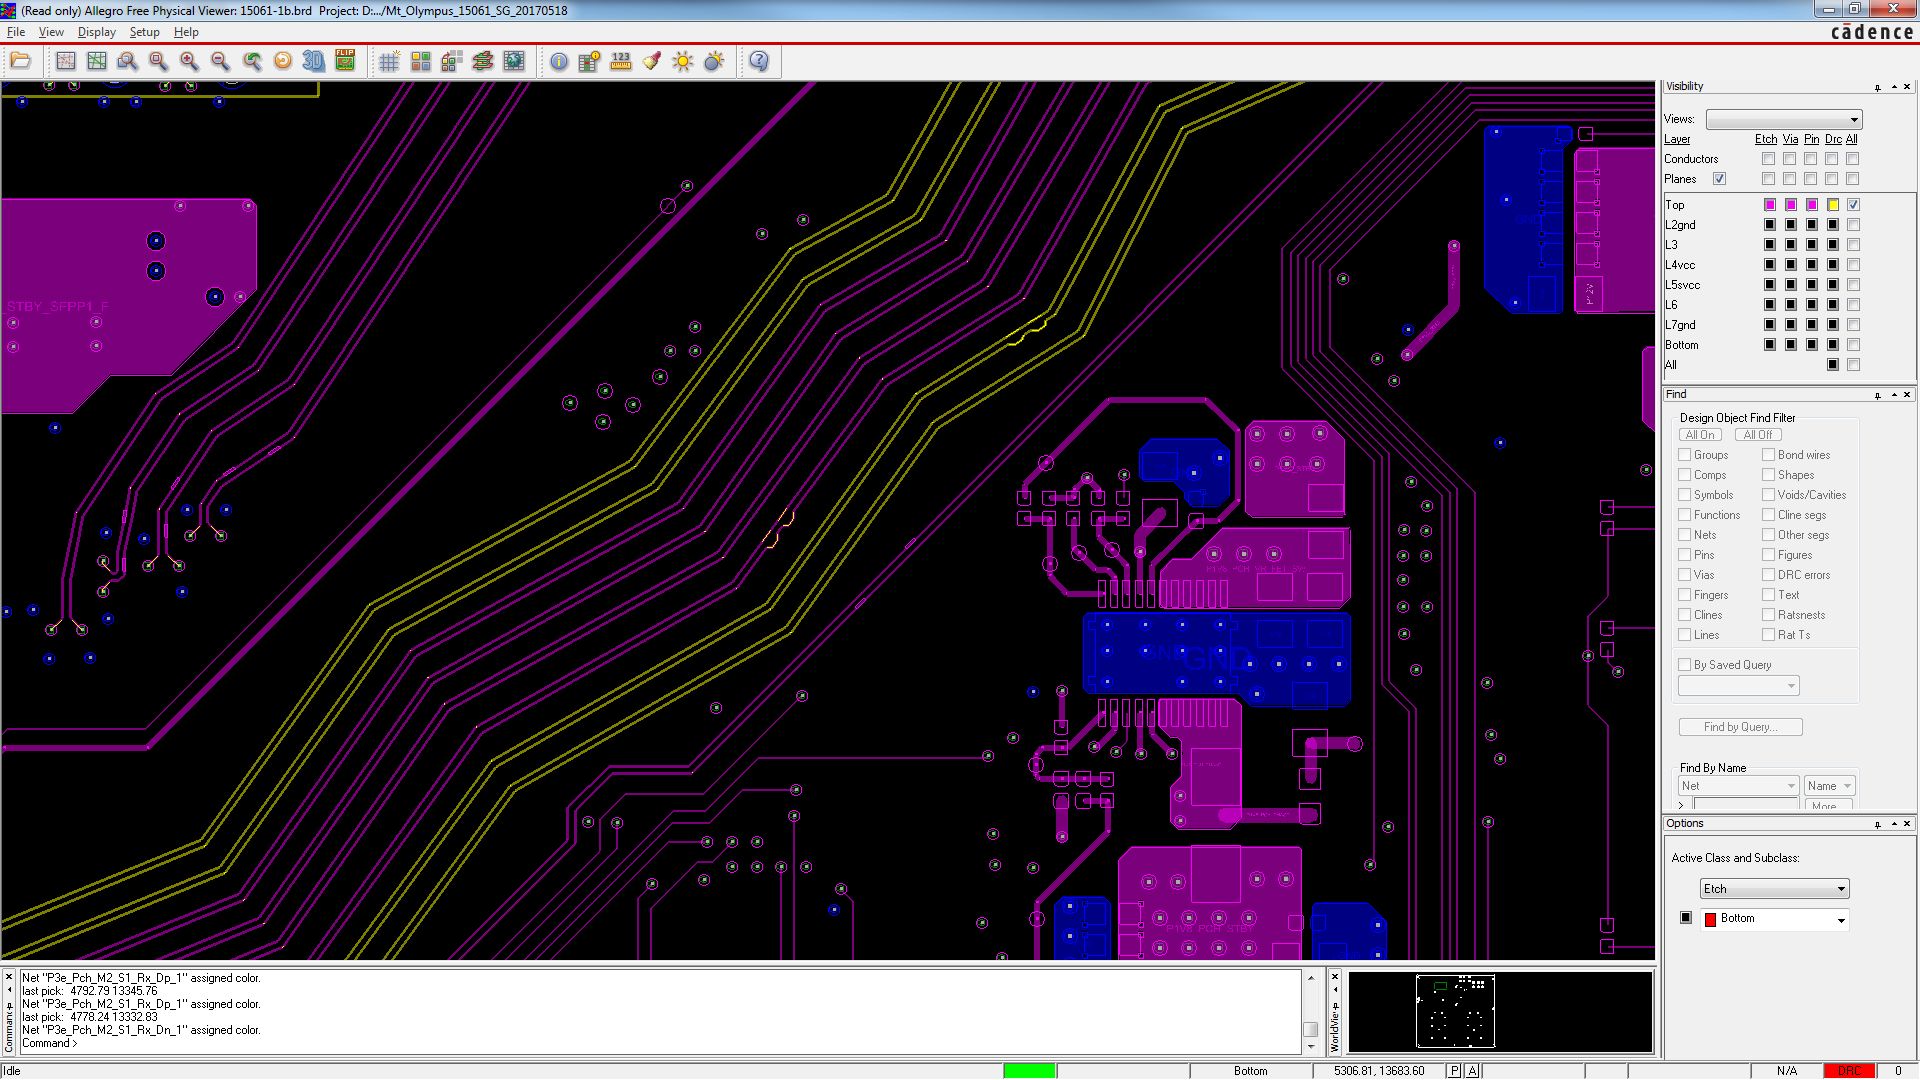1920x1080 pixels.
Task: Open the Display menu
Action: pyautogui.click(x=96, y=32)
